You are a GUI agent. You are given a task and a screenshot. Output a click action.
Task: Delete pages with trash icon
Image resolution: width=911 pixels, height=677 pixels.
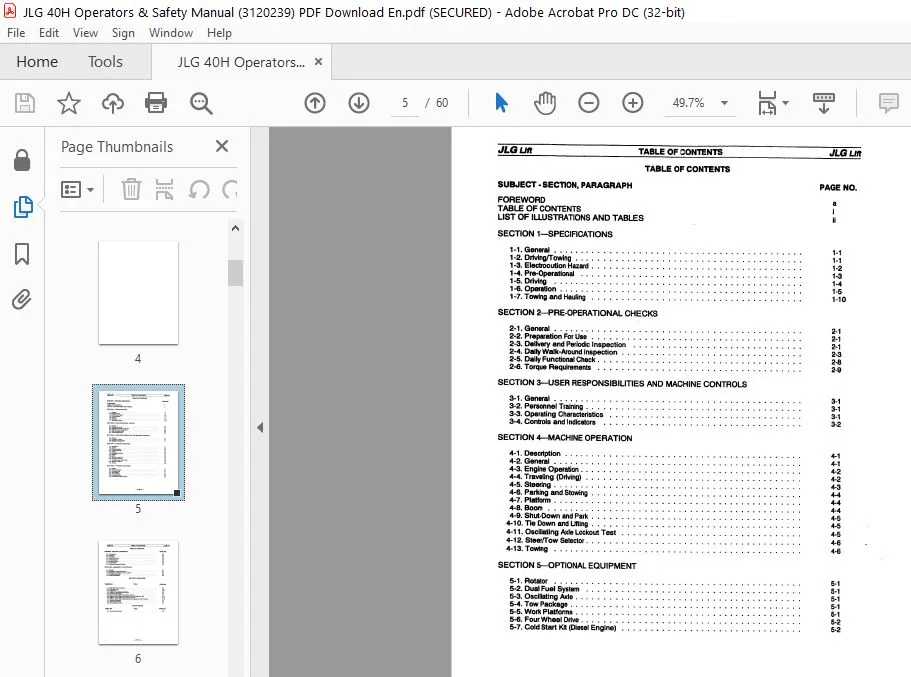(131, 189)
